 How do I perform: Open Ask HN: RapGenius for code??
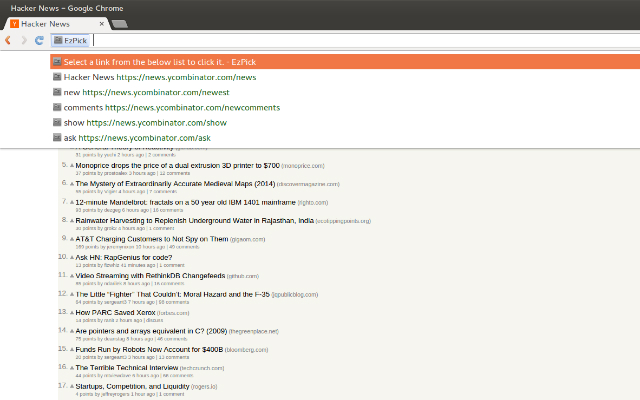124,258
